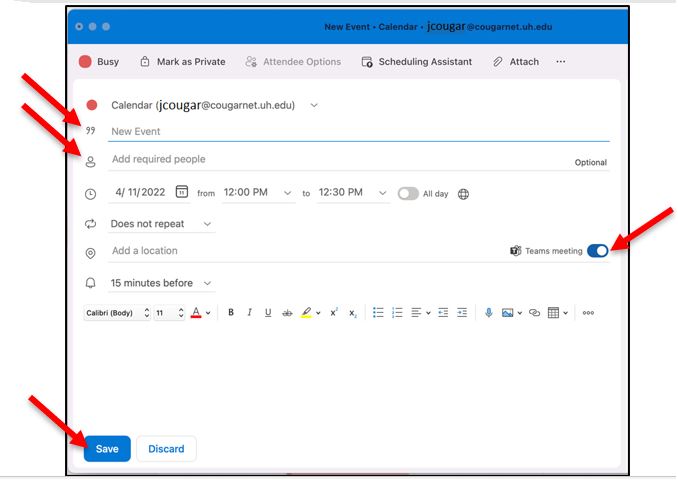Click the dictate microphone icon
The width and height of the screenshot is (678, 481).
(489, 313)
